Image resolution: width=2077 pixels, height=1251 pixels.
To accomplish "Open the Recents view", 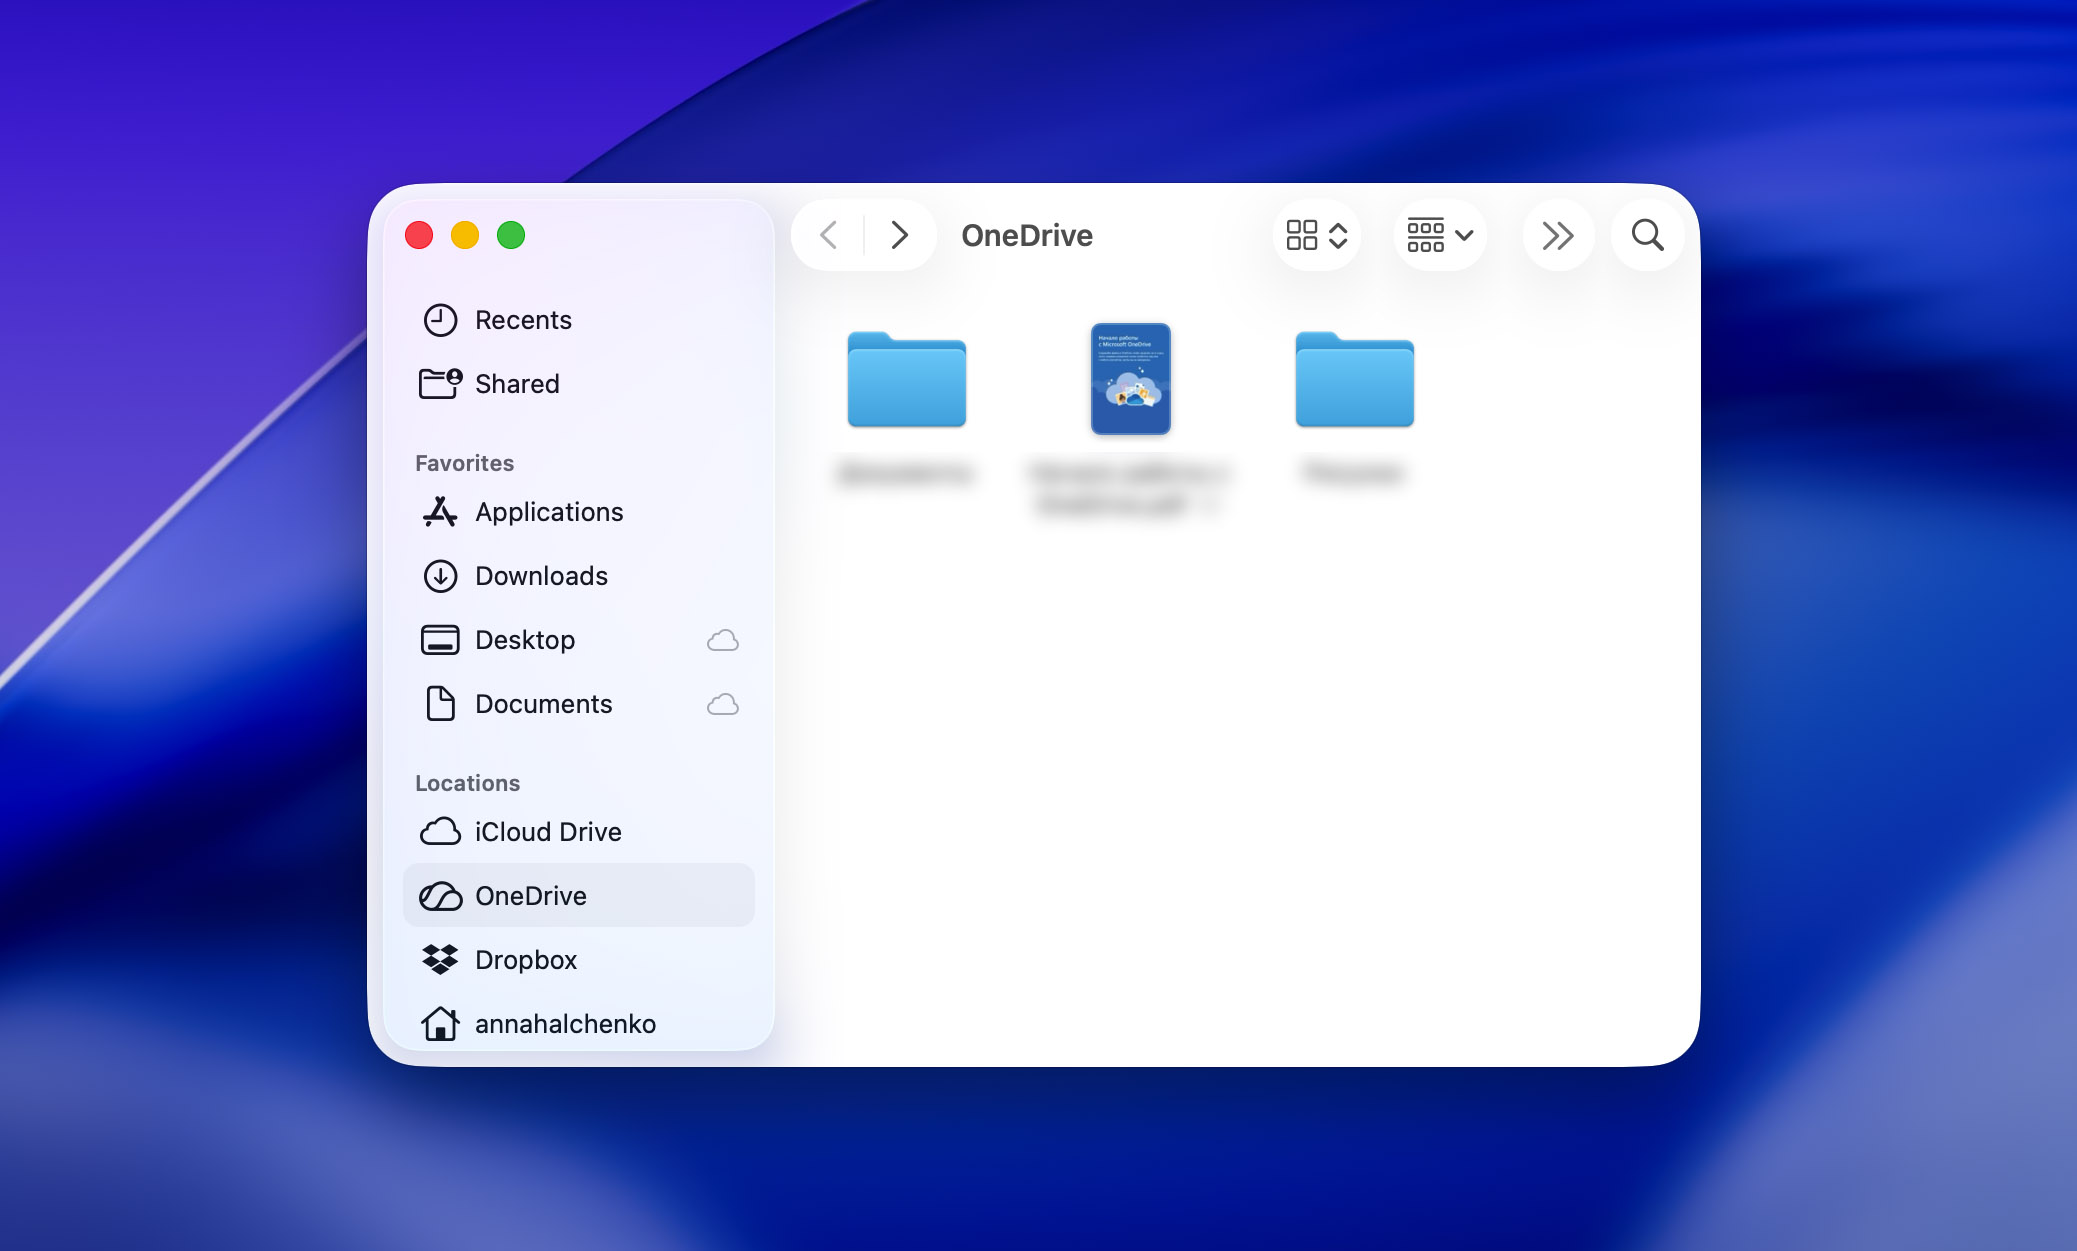I will (523, 319).
